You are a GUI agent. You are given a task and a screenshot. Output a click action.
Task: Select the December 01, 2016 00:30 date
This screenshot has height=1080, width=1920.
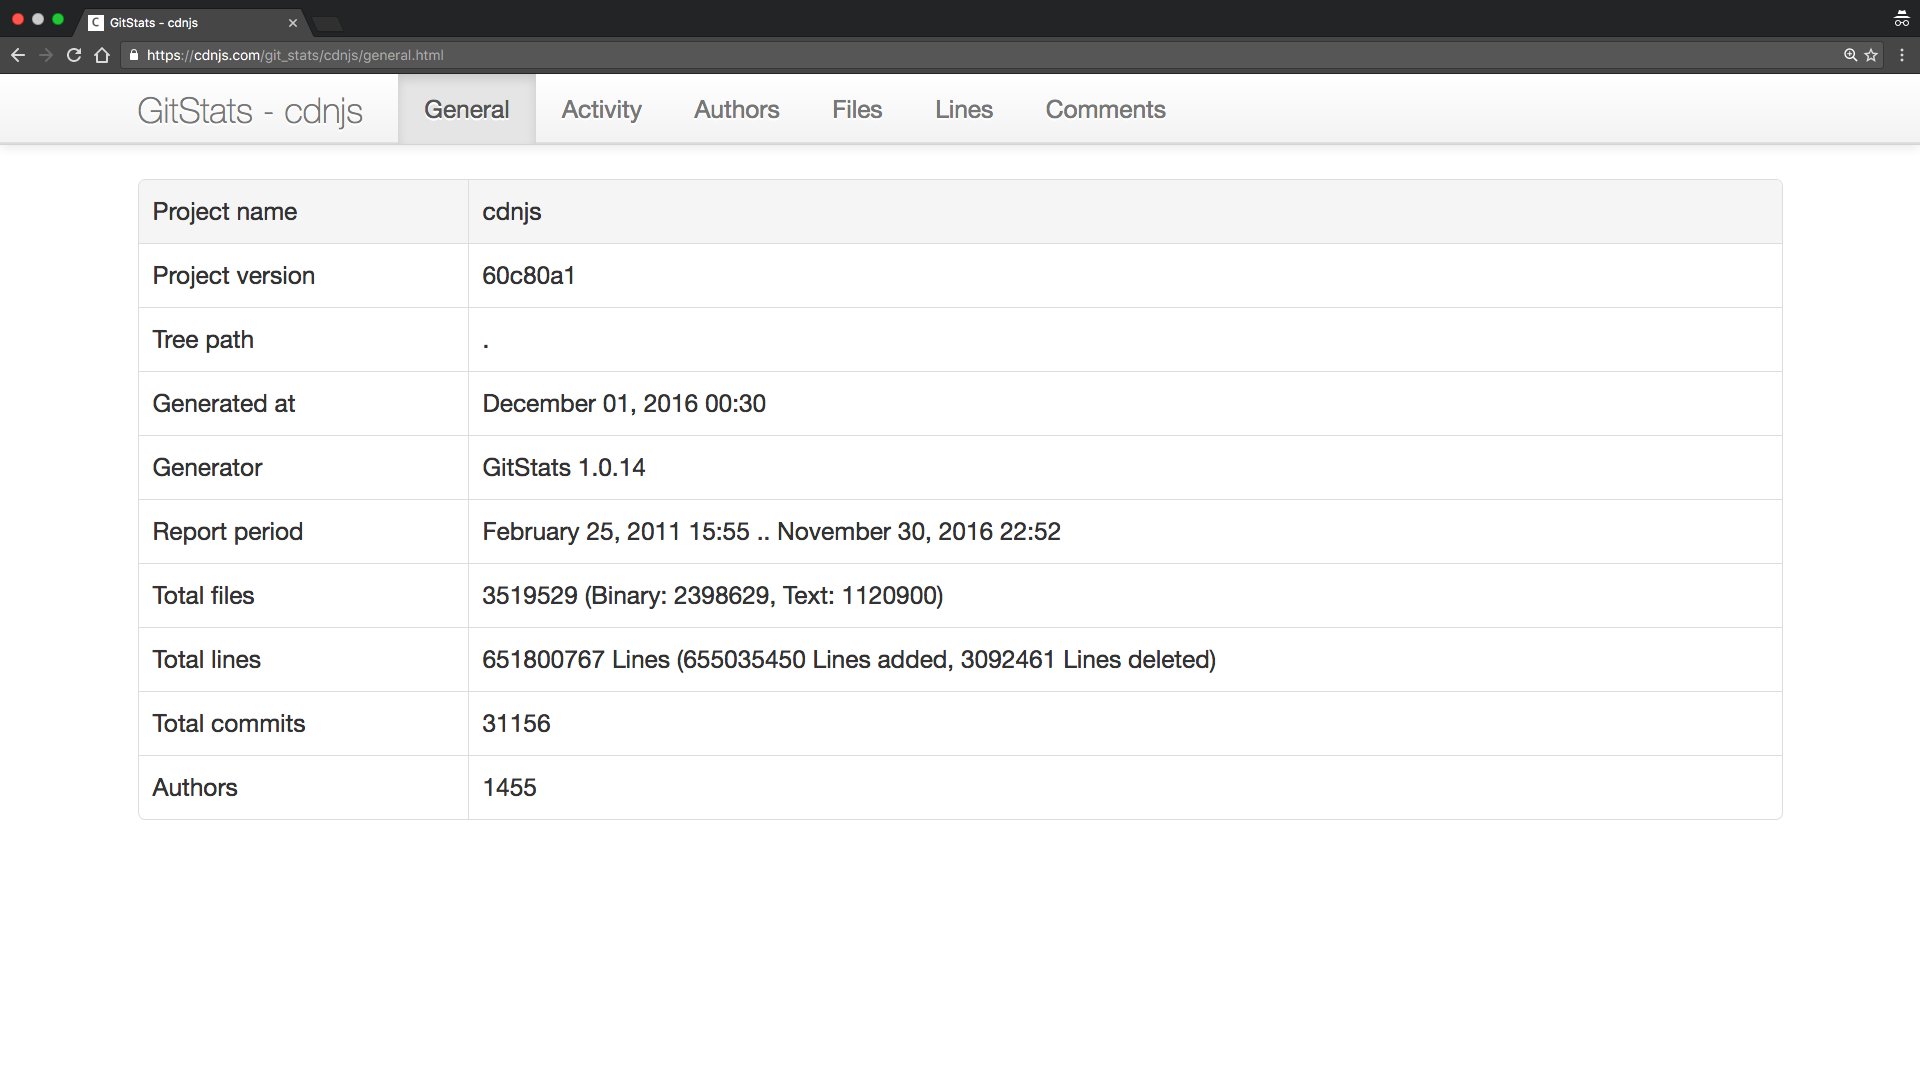[624, 404]
